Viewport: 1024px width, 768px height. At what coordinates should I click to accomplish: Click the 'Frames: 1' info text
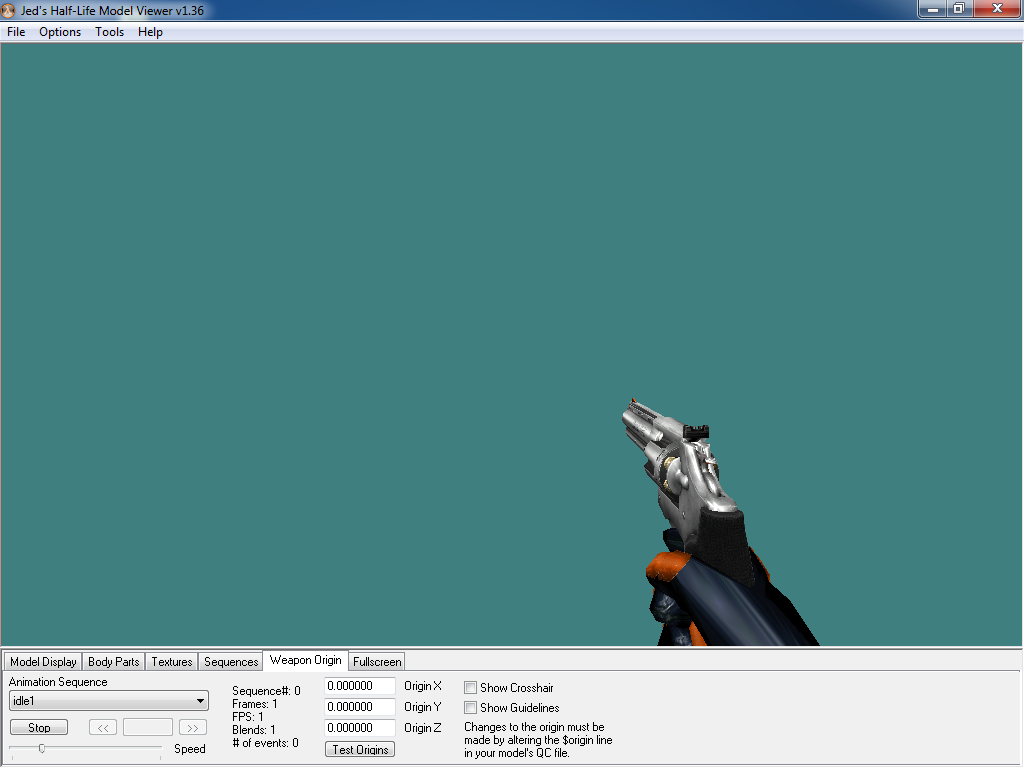(x=255, y=704)
